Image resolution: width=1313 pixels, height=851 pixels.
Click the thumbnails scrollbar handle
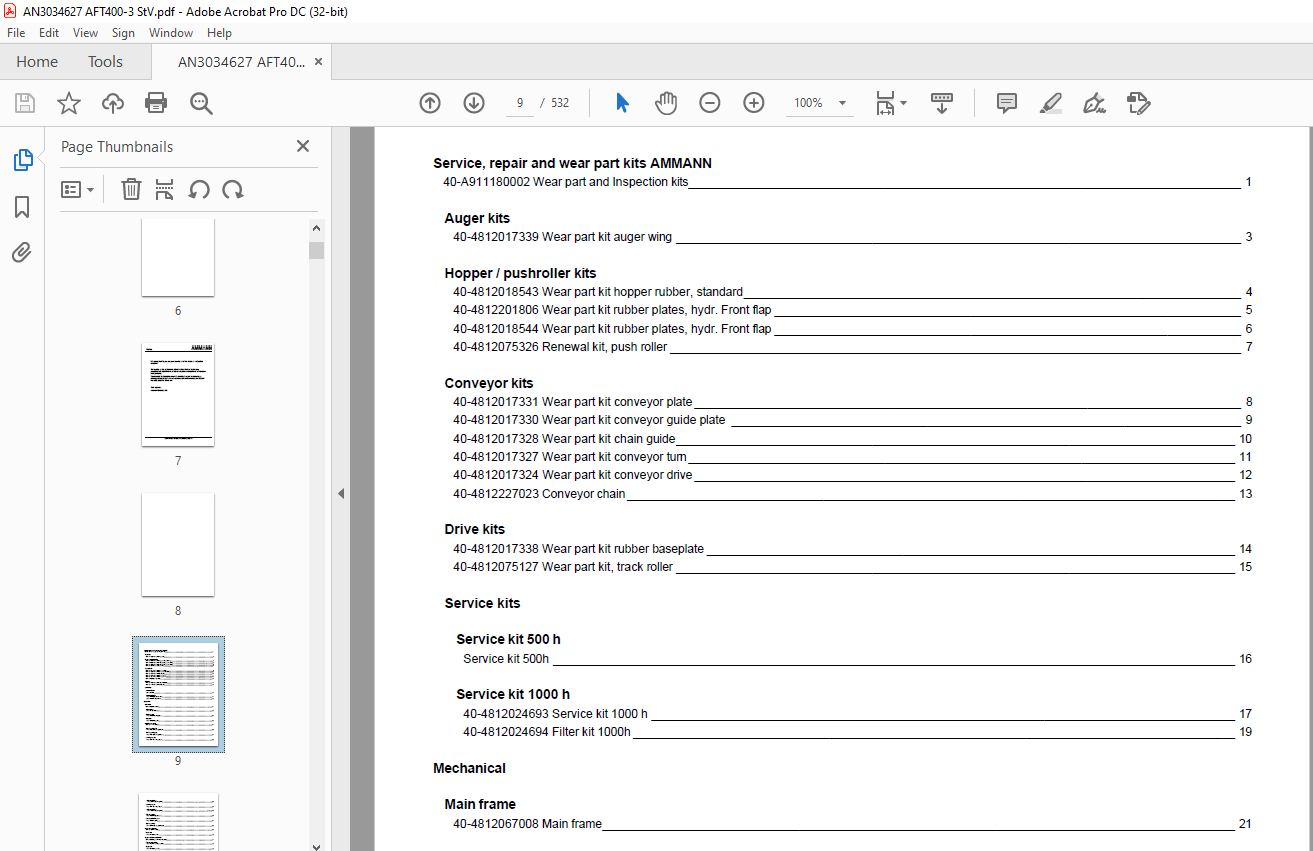(x=316, y=250)
